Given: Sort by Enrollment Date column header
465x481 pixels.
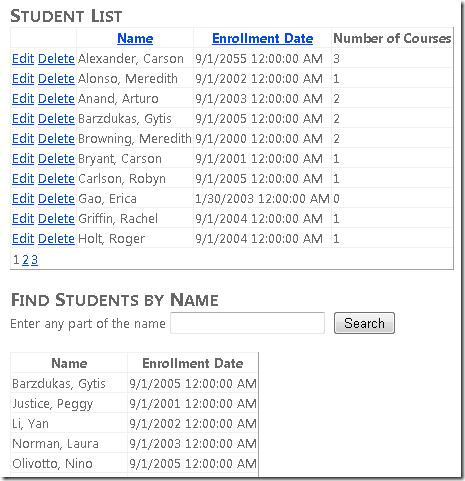Looking at the screenshot, I should point(262,38).
